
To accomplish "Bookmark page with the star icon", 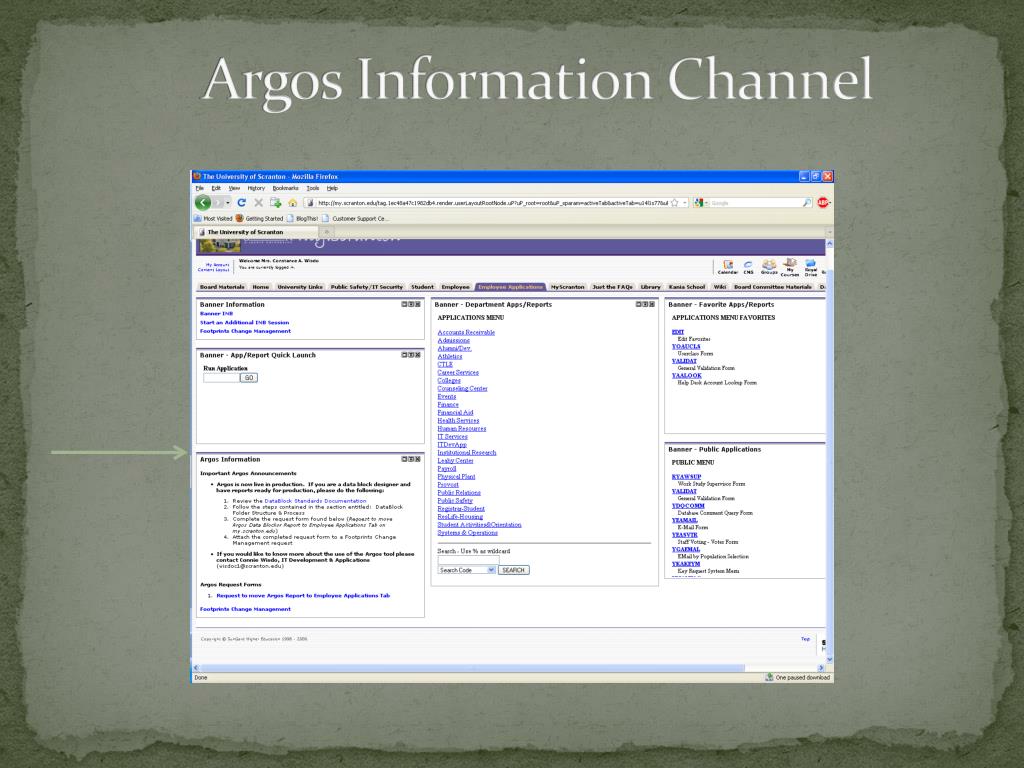I will pyautogui.click(x=675, y=203).
